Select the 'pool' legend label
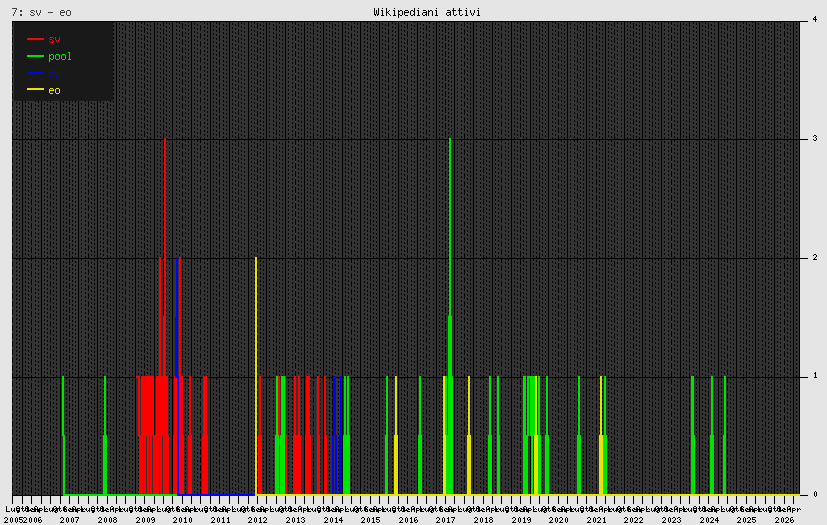 coord(60,56)
